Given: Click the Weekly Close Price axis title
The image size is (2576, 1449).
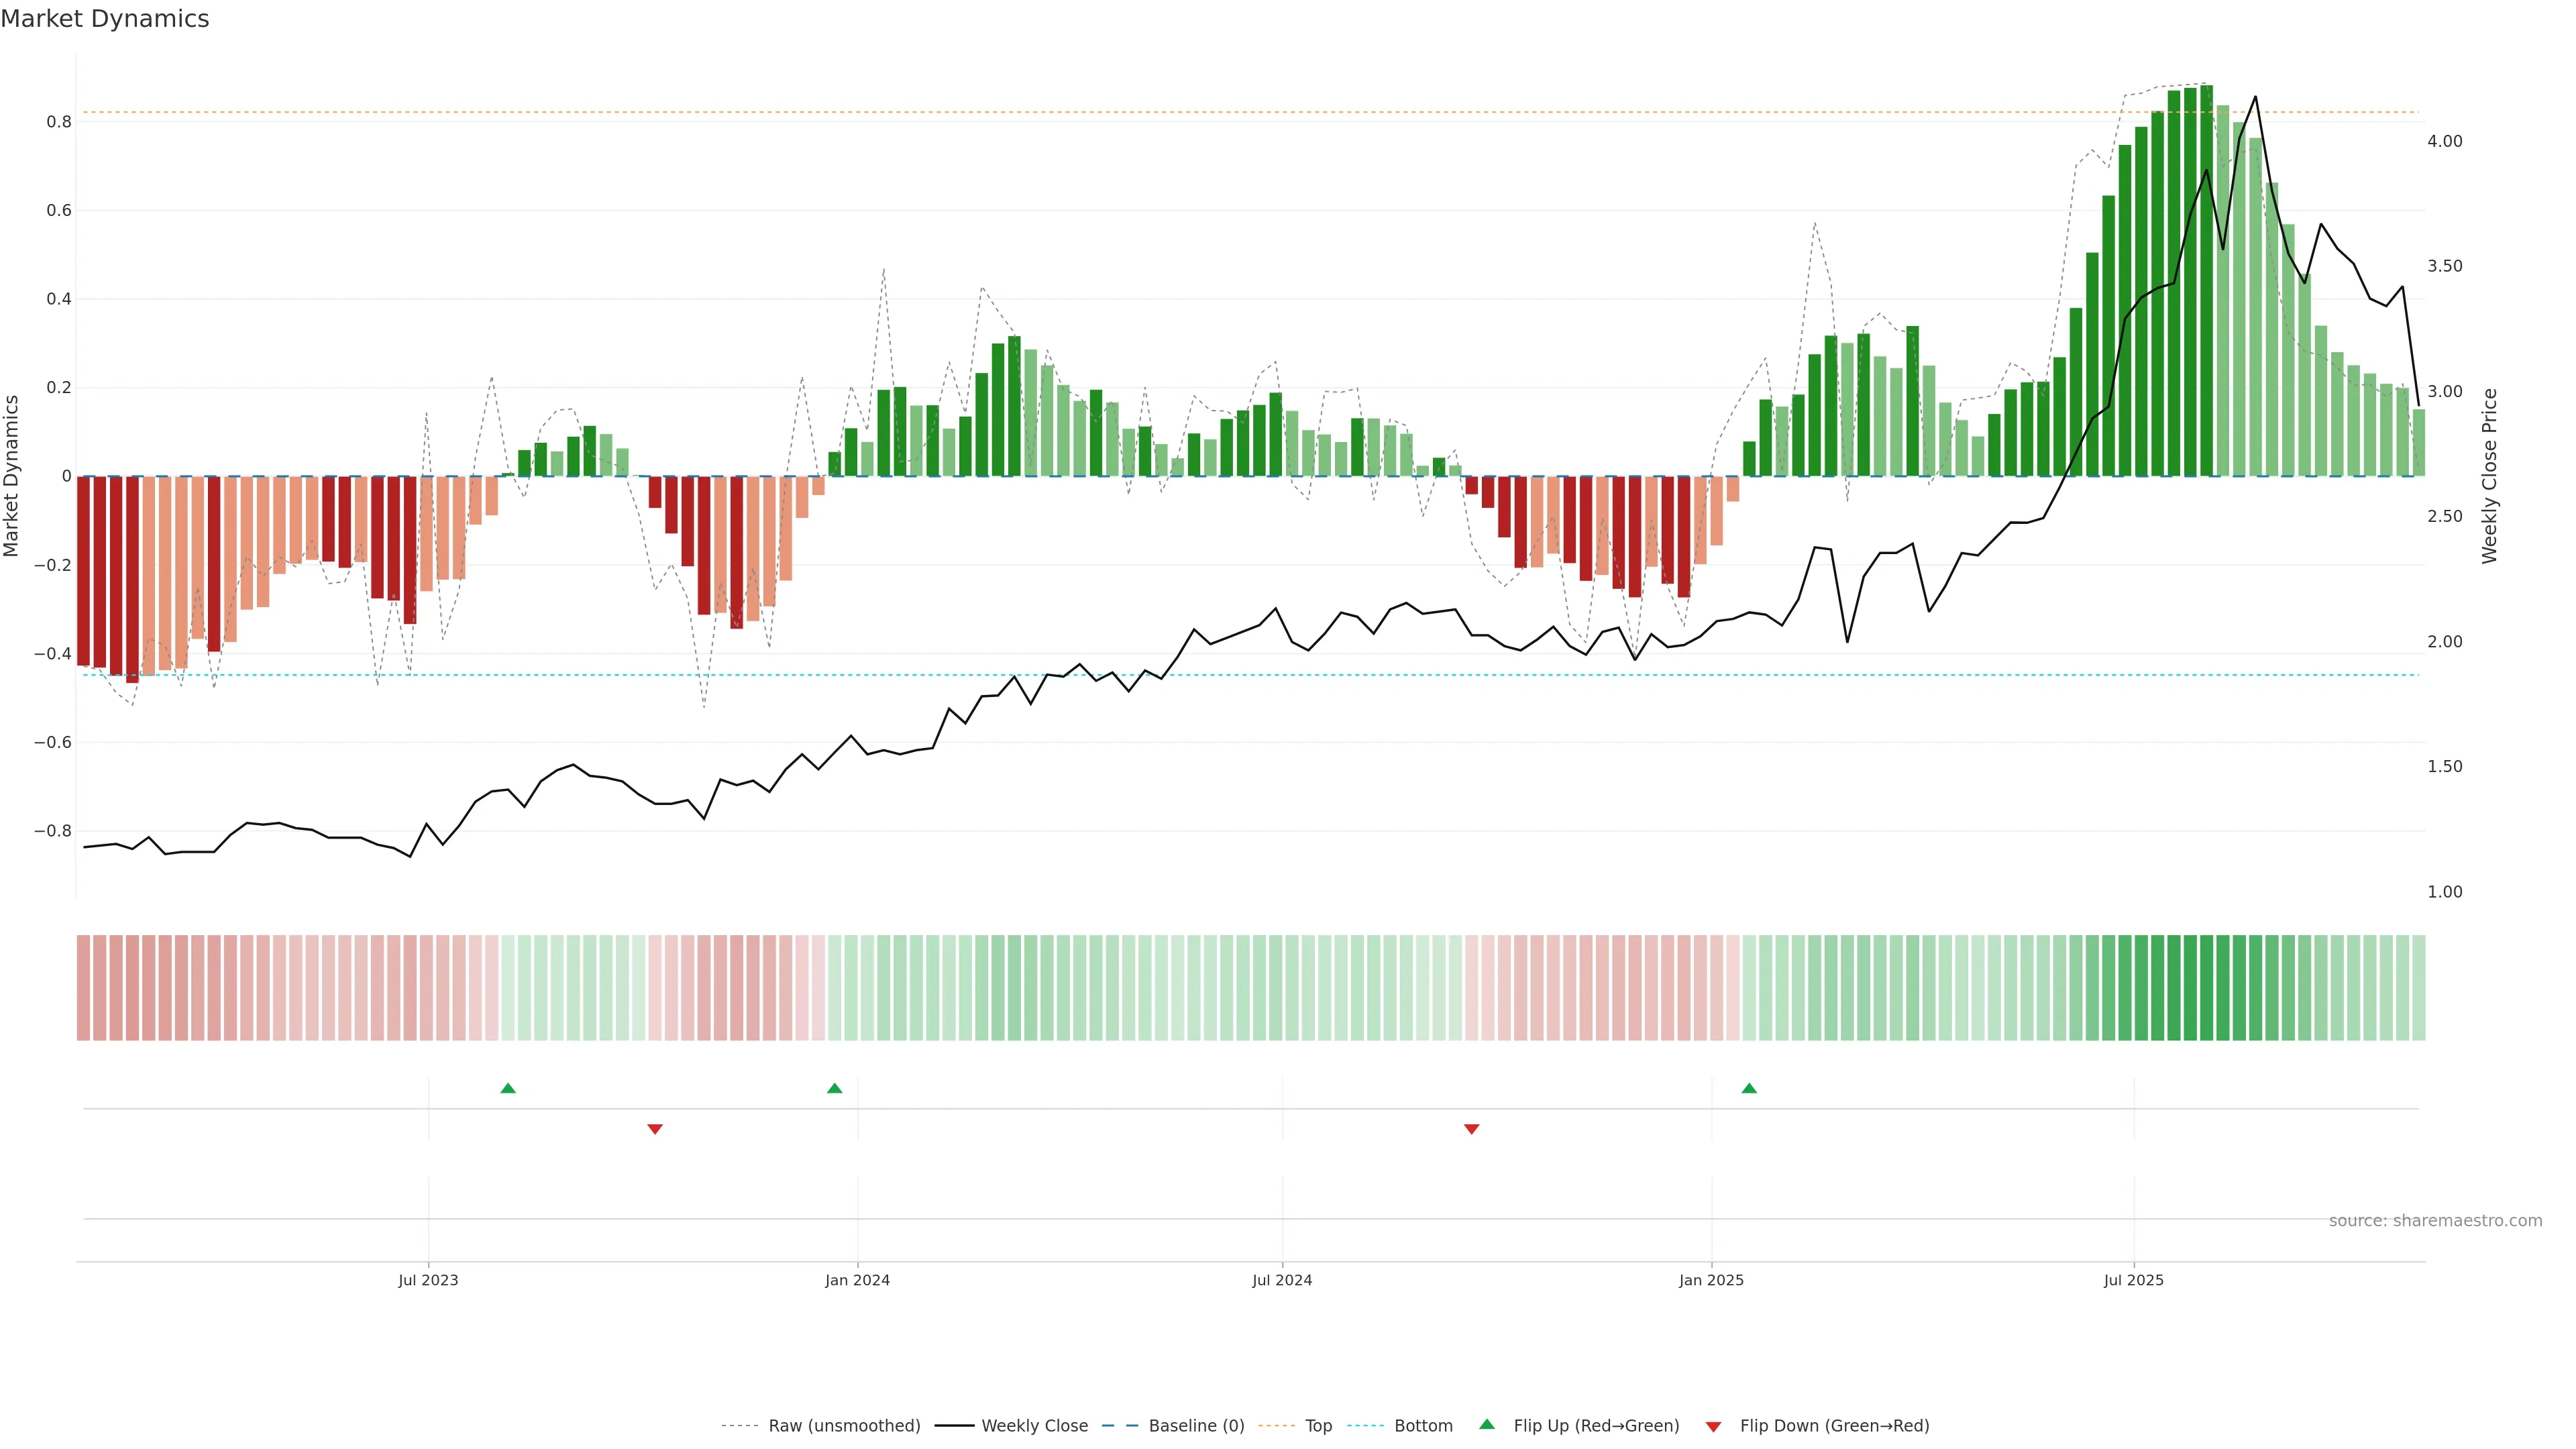Looking at the screenshot, I should point(2490,476).
